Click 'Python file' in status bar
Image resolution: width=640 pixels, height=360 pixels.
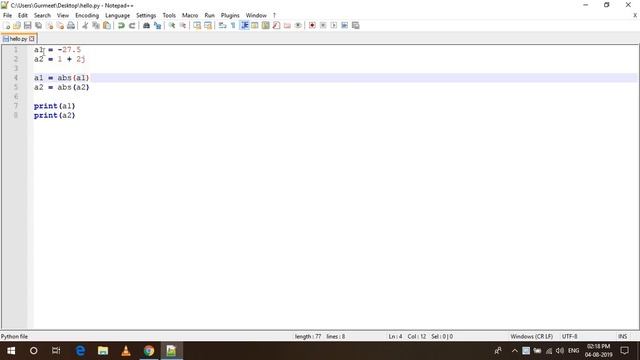[x=14, y=336]
